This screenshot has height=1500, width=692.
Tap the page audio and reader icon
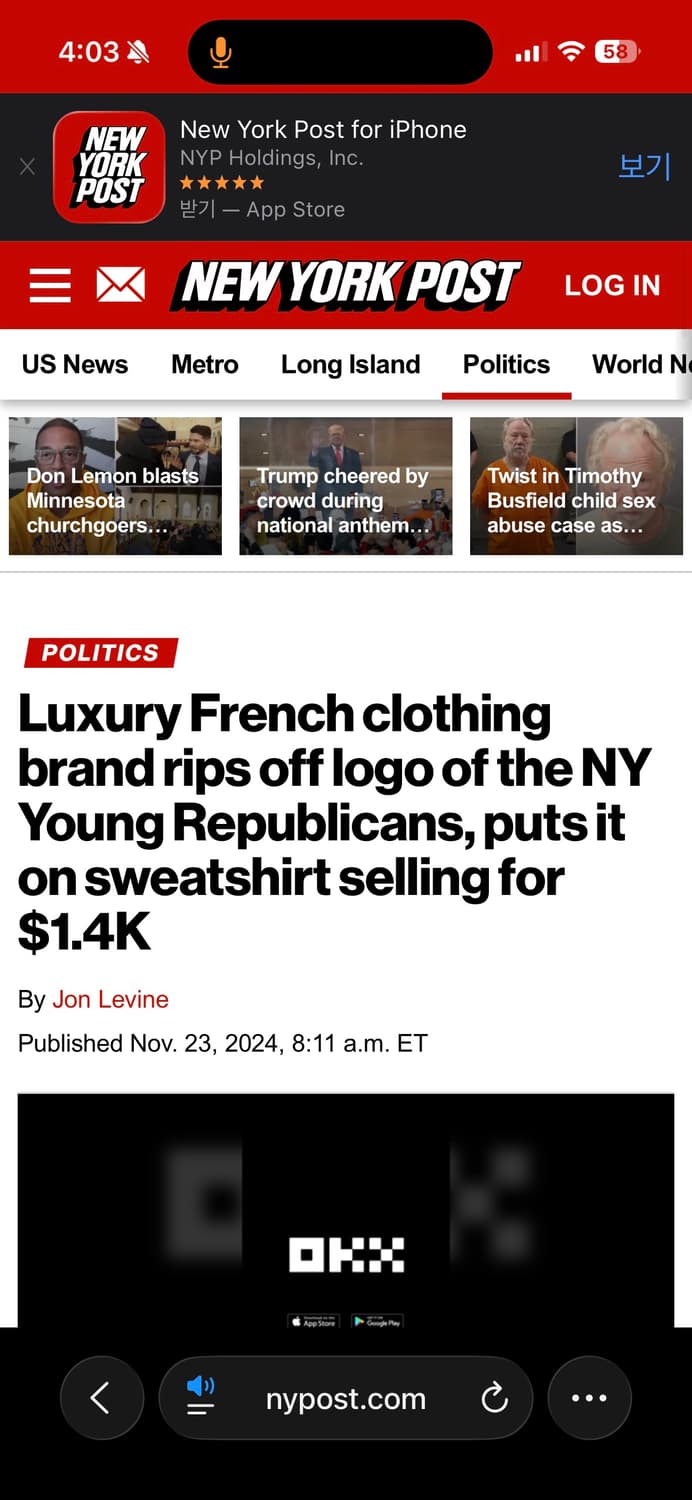click(201, 1396)
